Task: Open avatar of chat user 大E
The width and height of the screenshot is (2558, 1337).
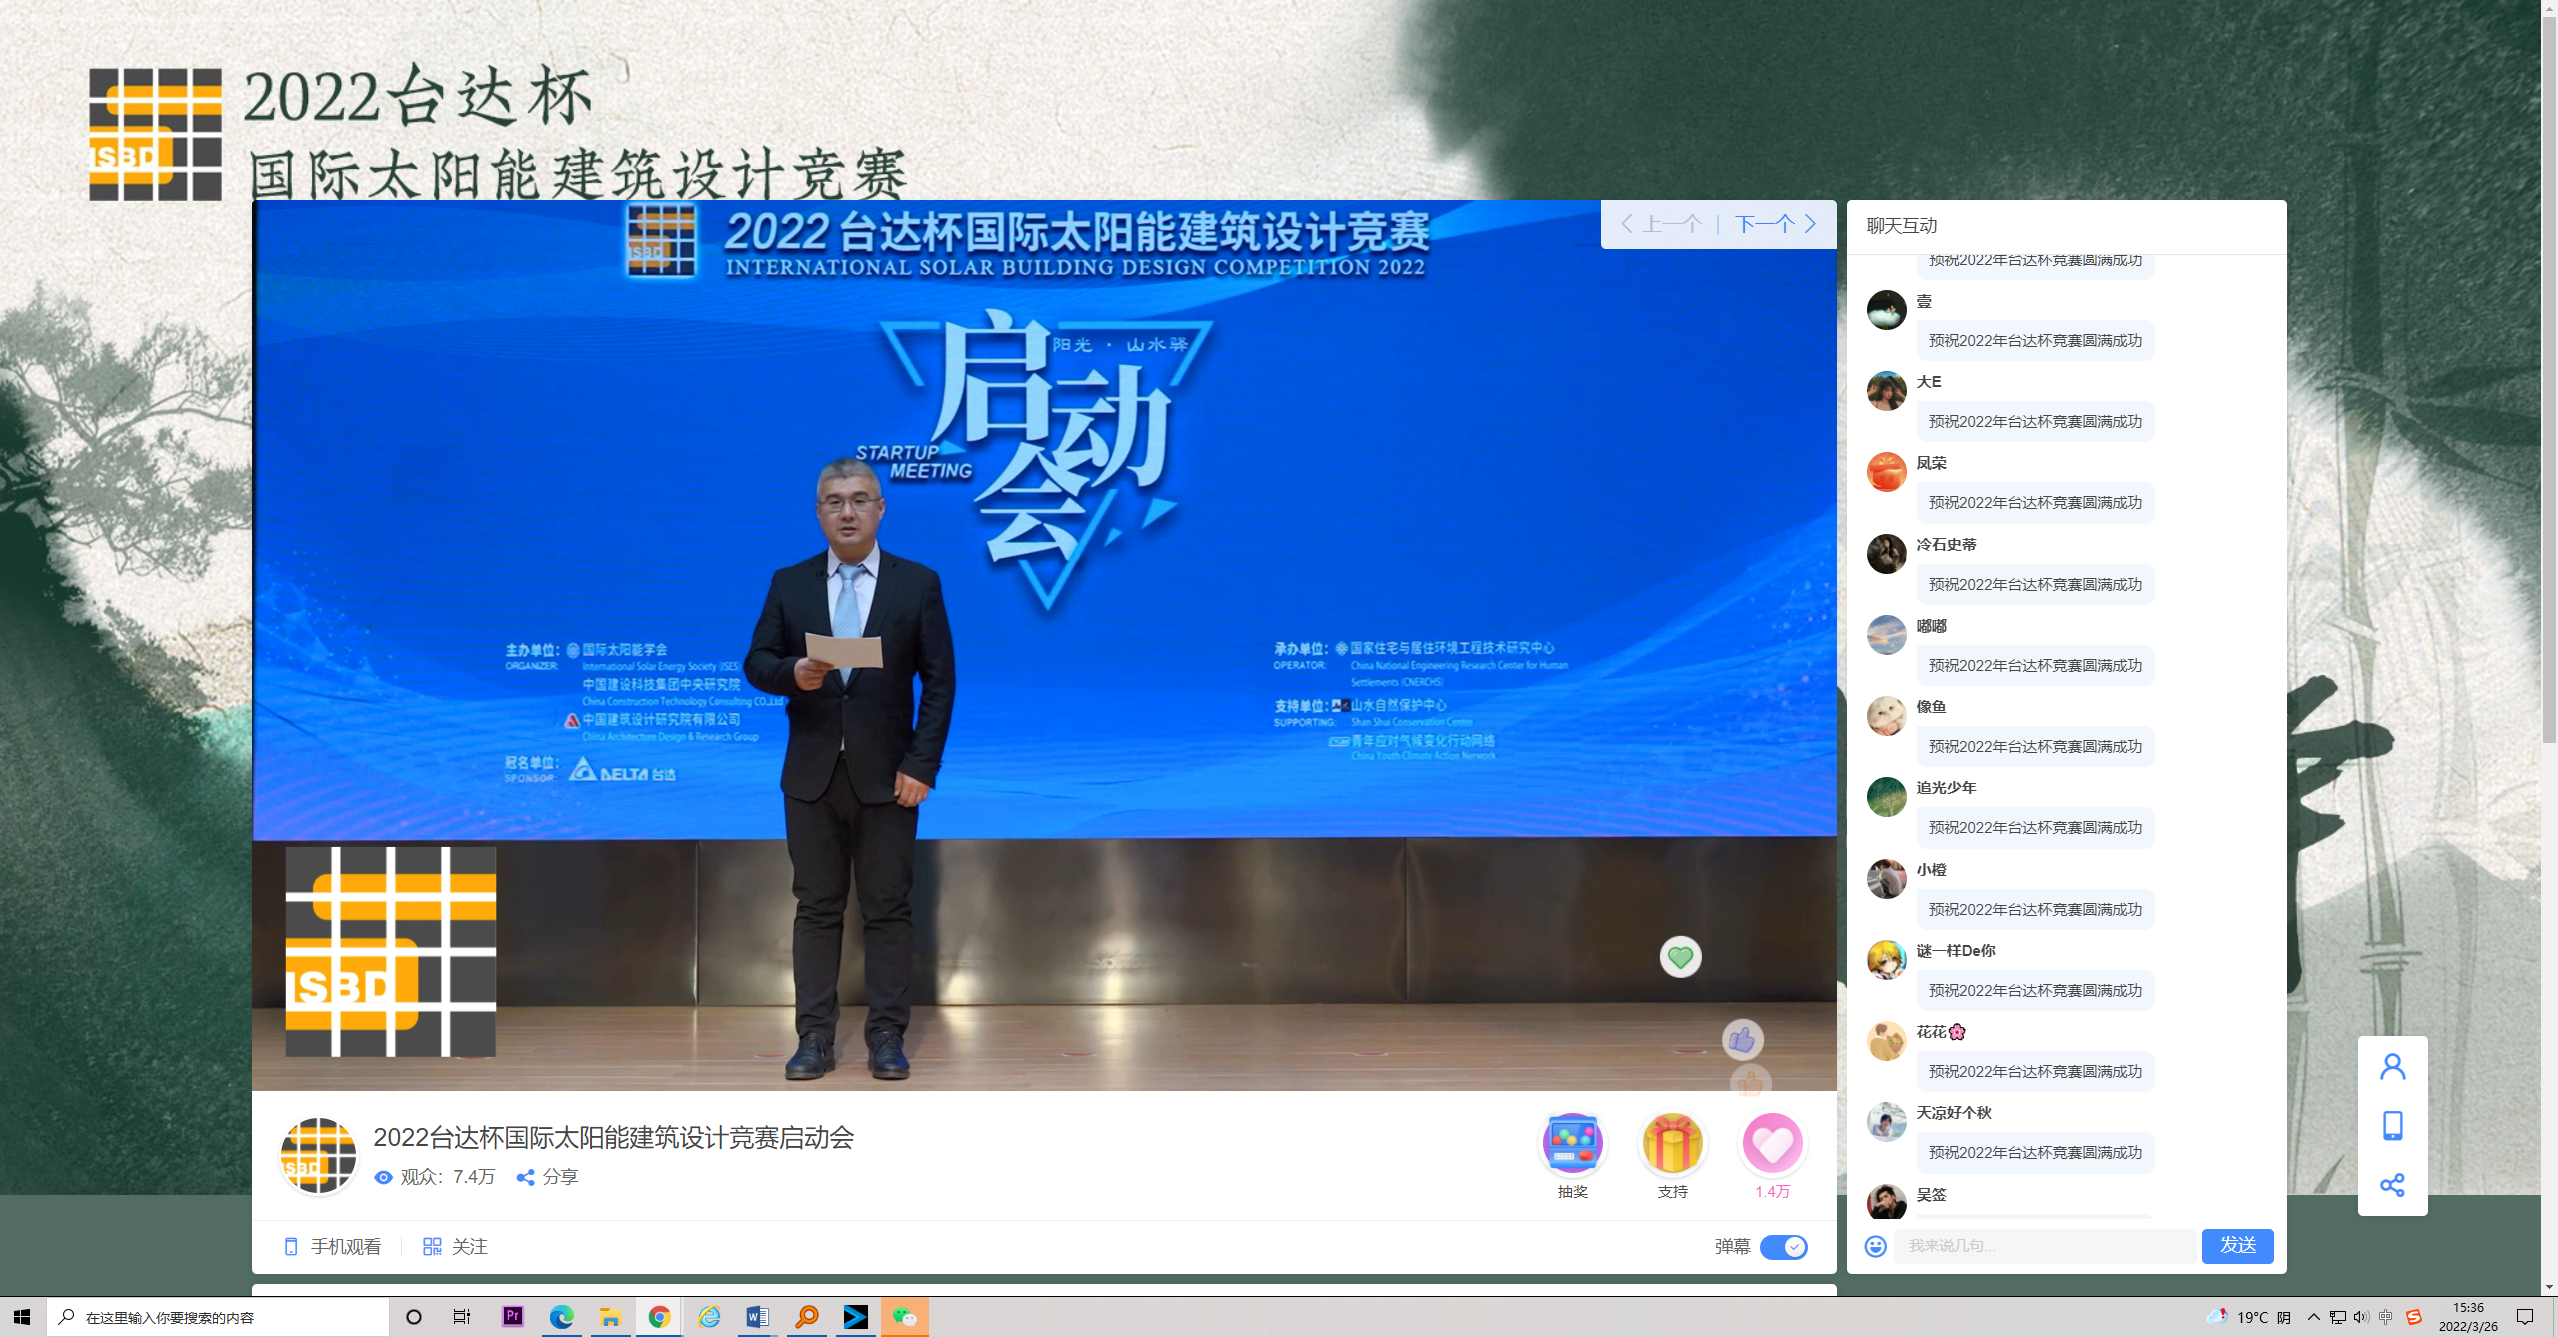Action: coord(1886,391)
